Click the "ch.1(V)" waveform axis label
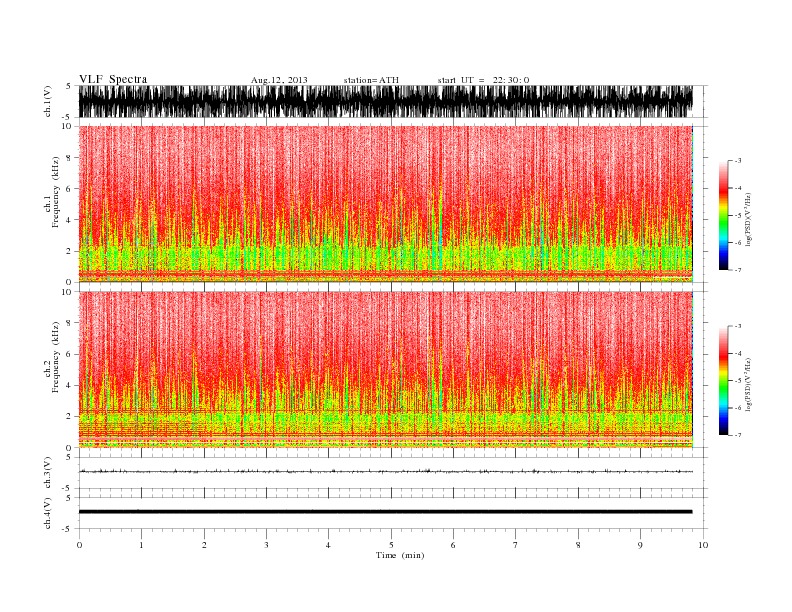The height and width of the screenshot is (612, 792). [x=48, y=101]
